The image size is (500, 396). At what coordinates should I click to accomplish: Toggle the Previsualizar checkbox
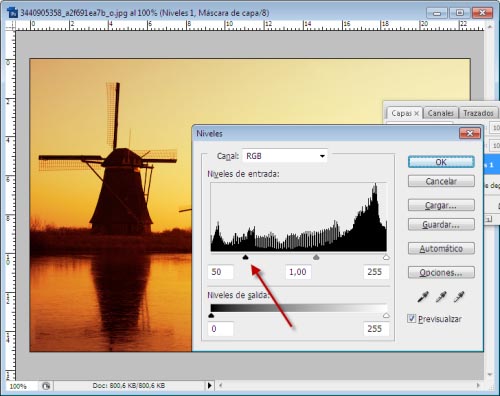[412, 319]
